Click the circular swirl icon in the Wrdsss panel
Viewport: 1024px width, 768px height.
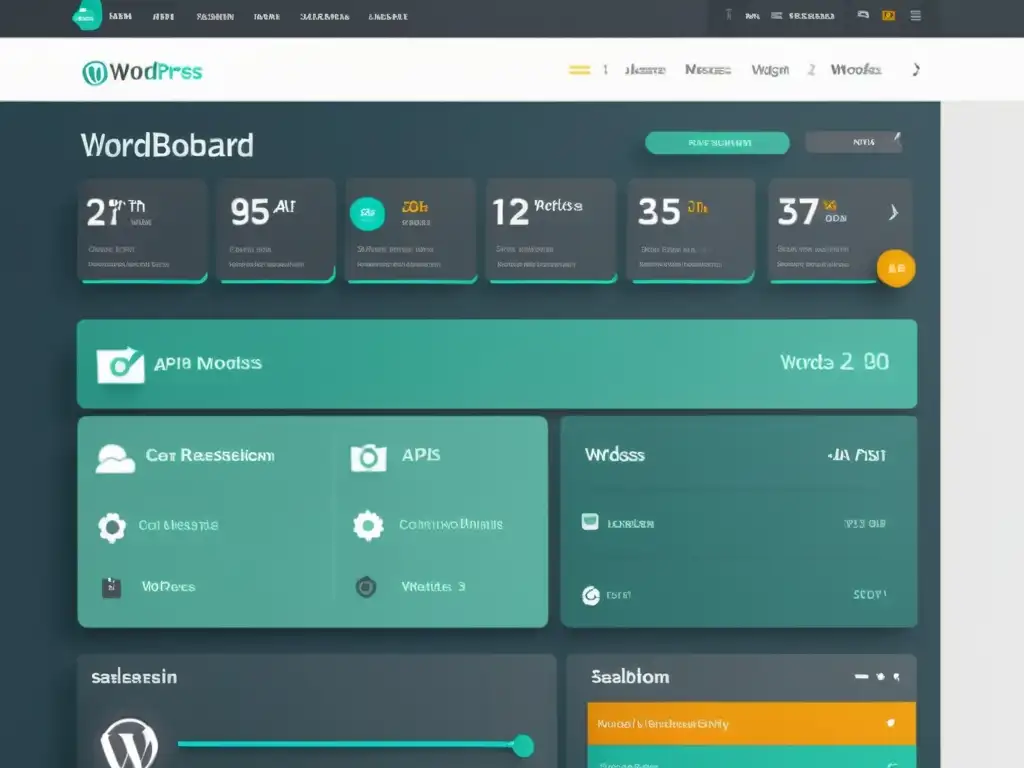click(x=591, y=596)
